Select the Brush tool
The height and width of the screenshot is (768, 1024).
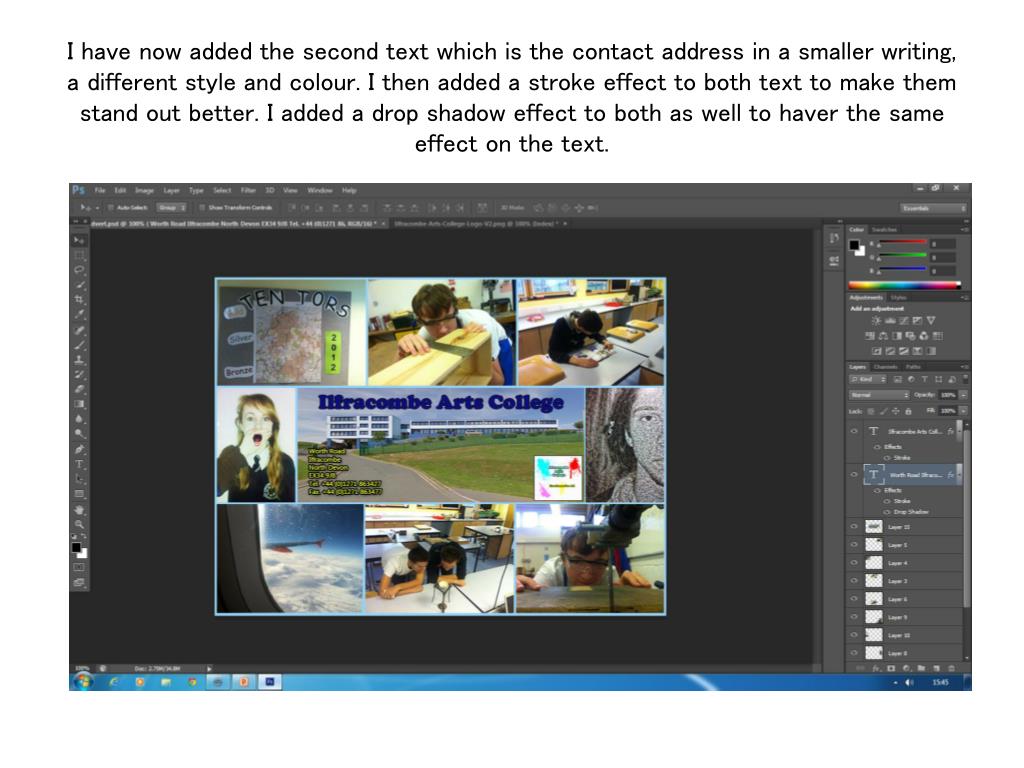click(x=79, y=345)
